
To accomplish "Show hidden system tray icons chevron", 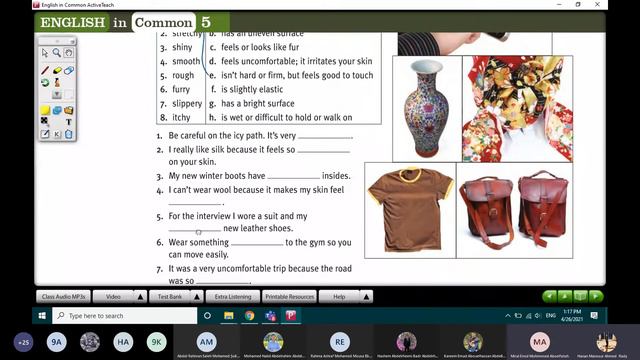I will click(508, 316).
